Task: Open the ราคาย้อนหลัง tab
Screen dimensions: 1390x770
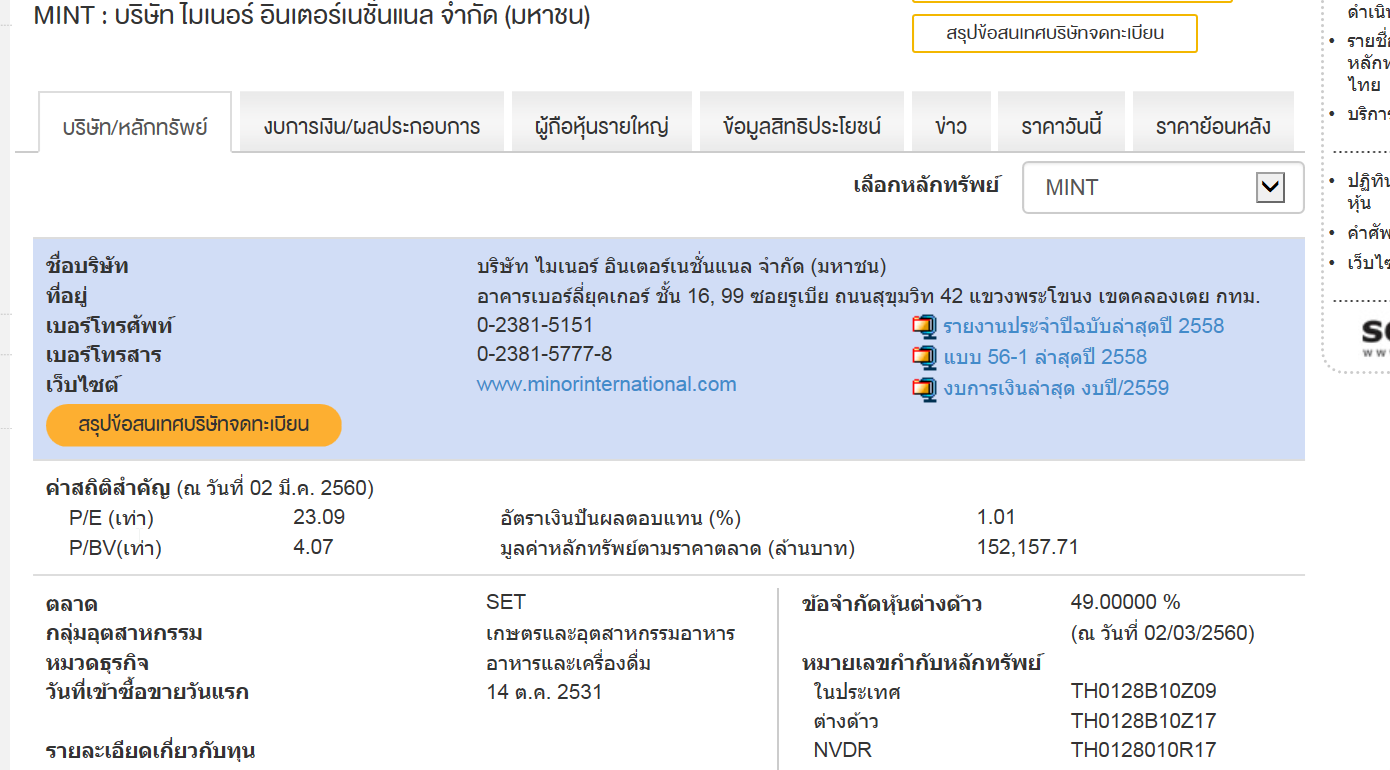Action: [1213, 123]
